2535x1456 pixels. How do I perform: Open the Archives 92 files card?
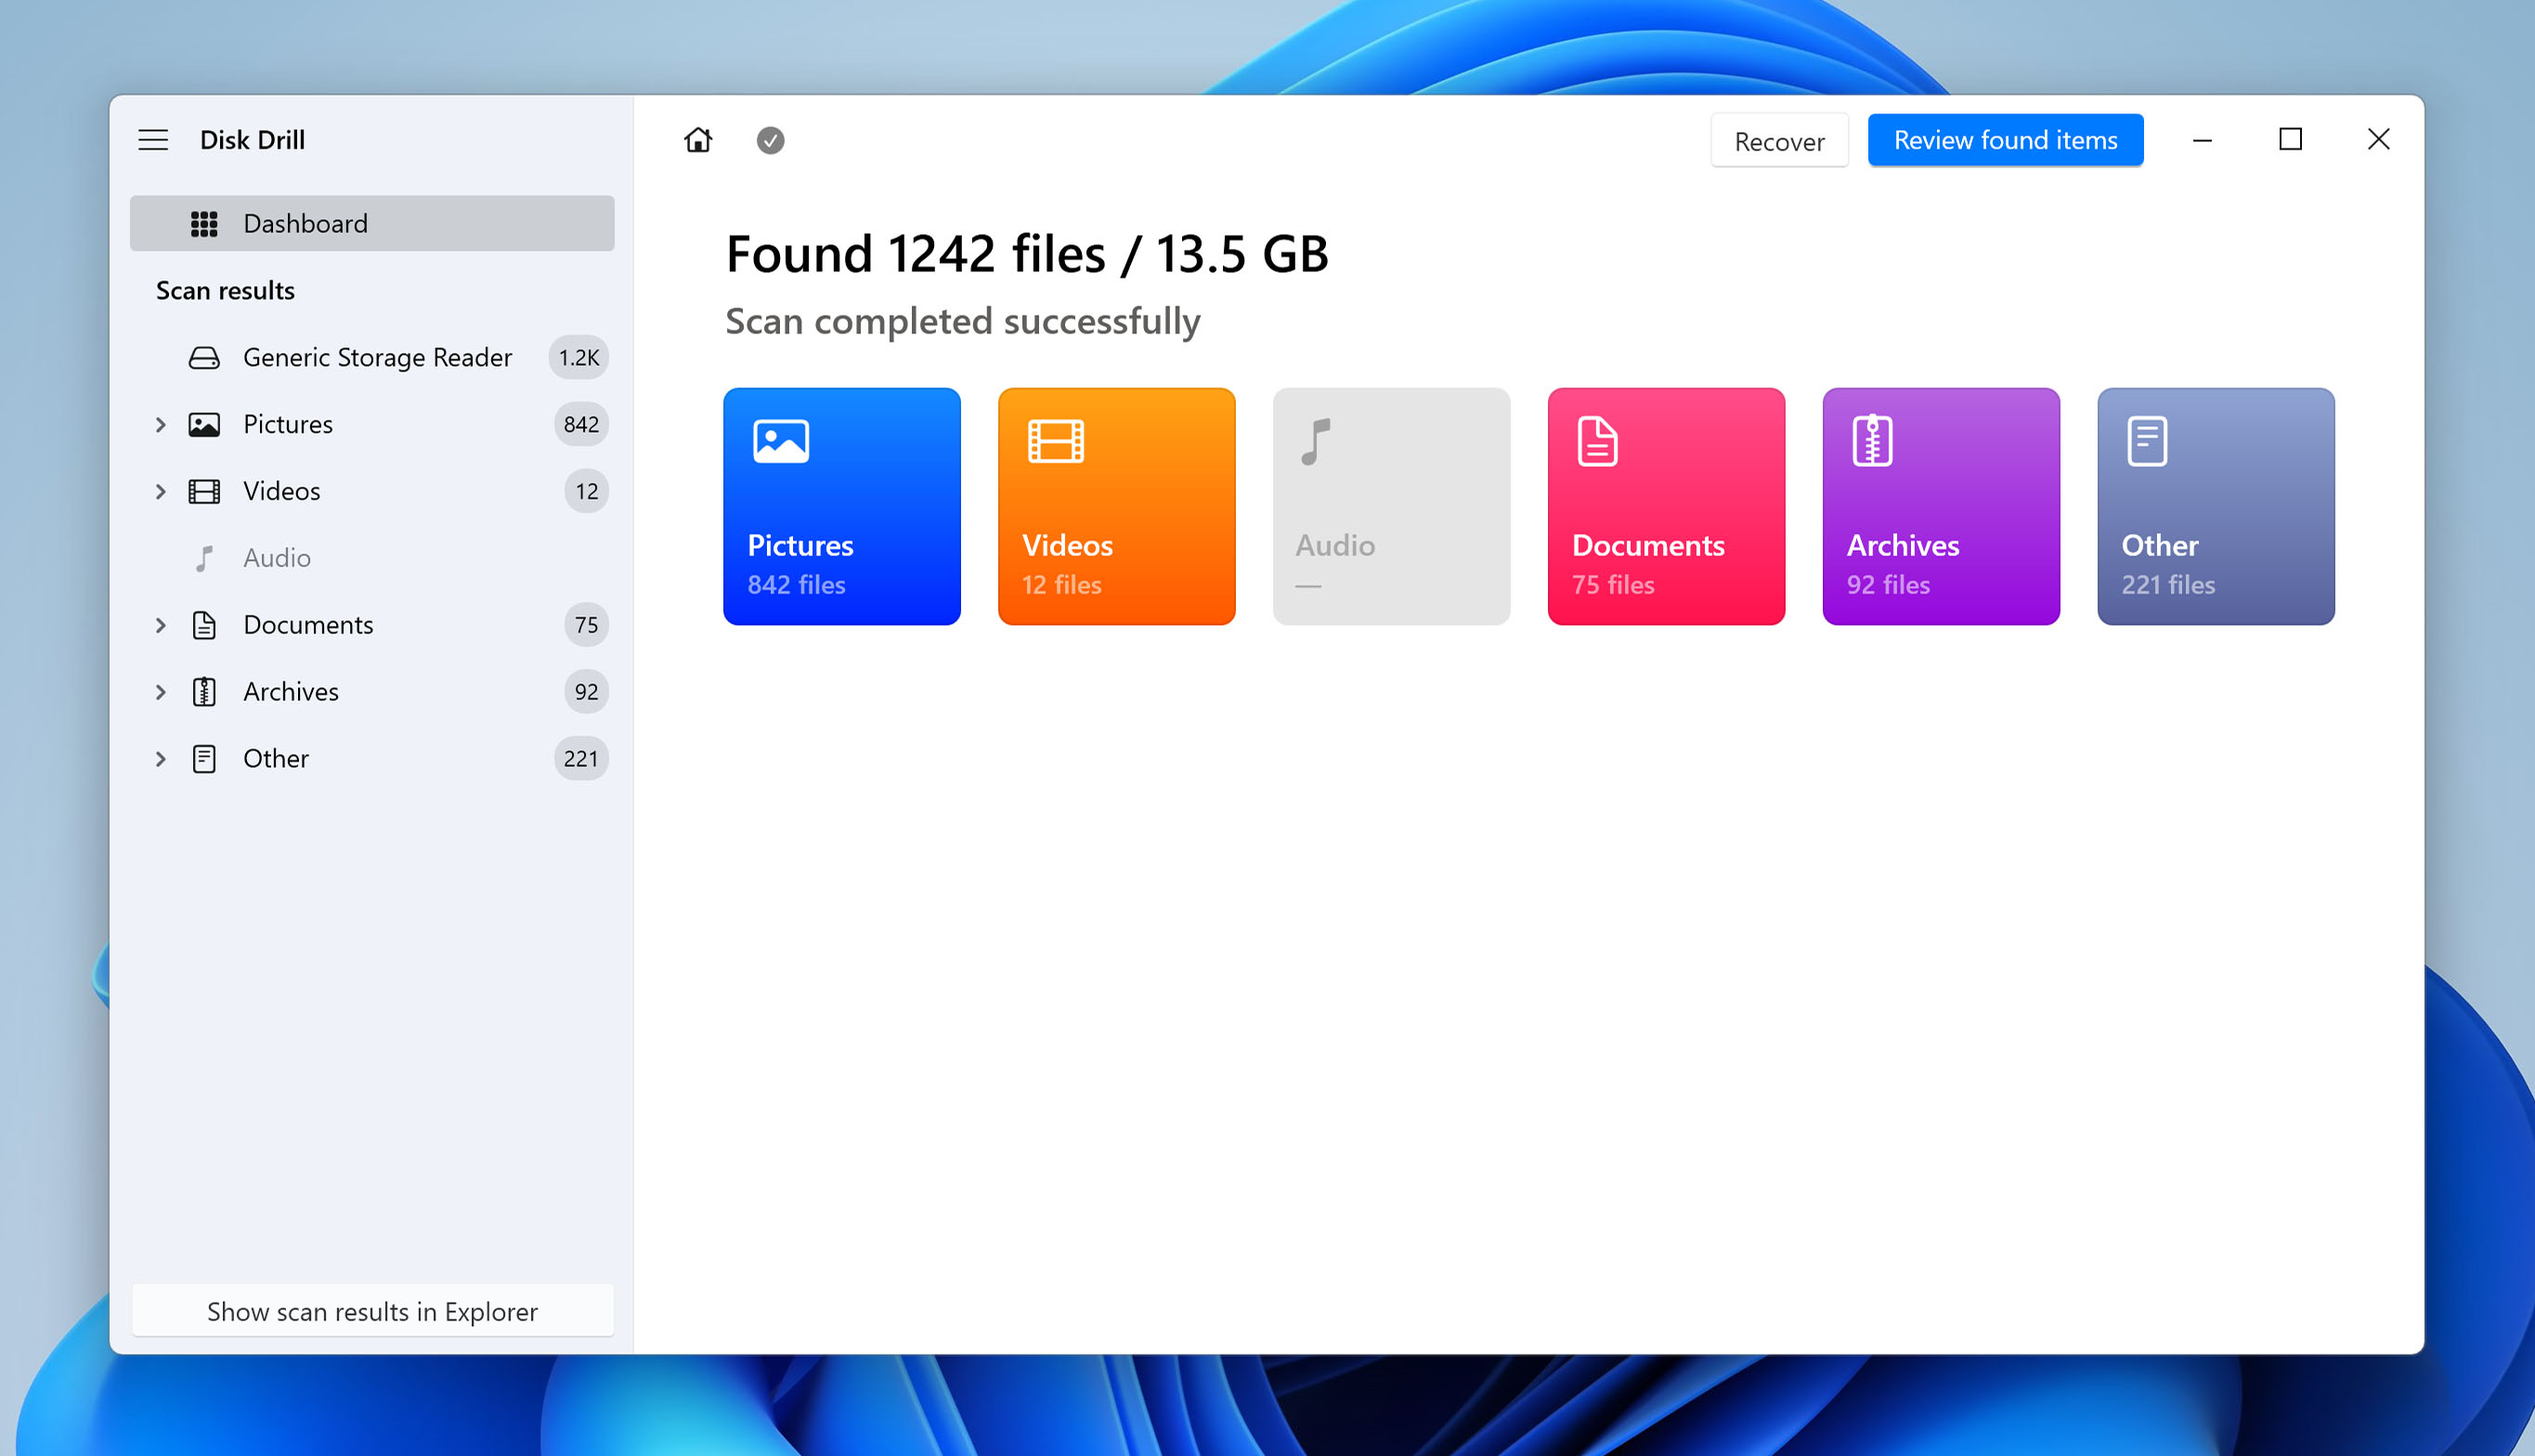(x=1941, y=507)
